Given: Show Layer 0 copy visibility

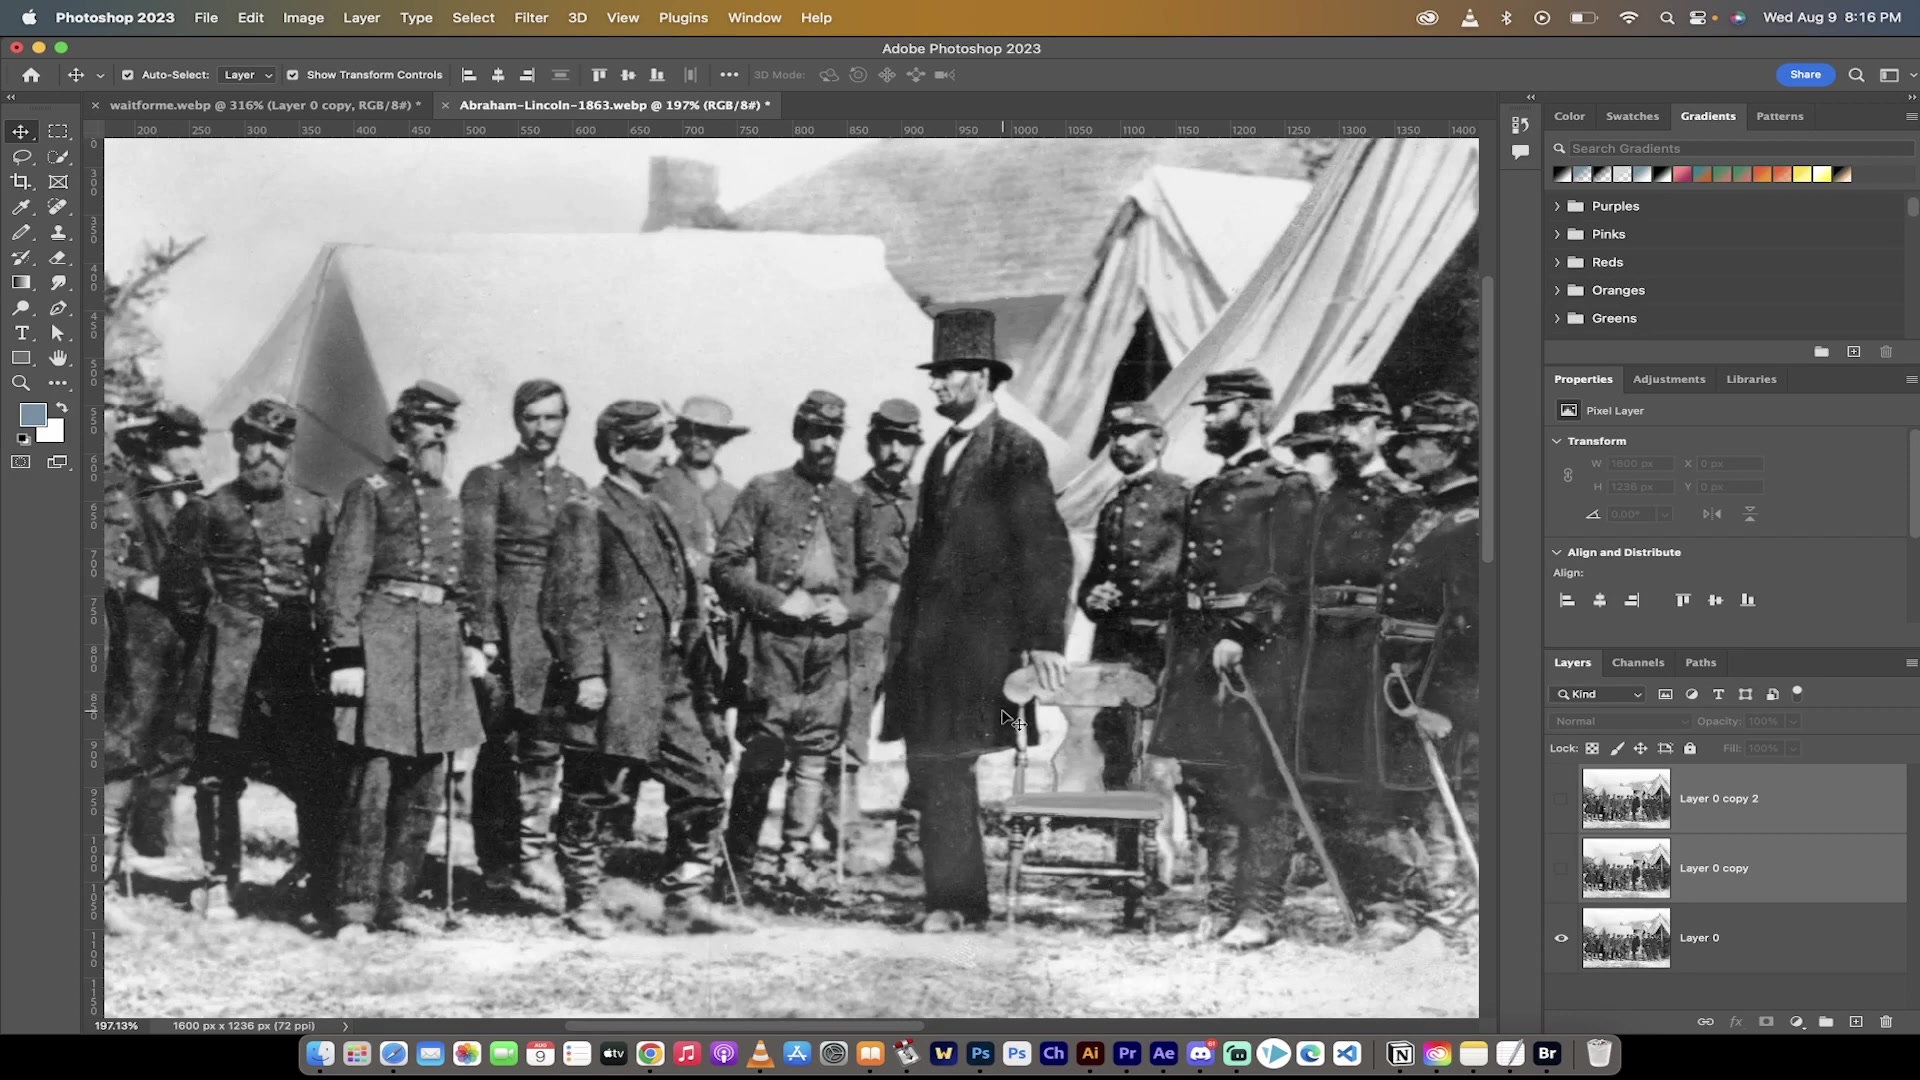Looking at the screenshot, I should coord(1561,868).
